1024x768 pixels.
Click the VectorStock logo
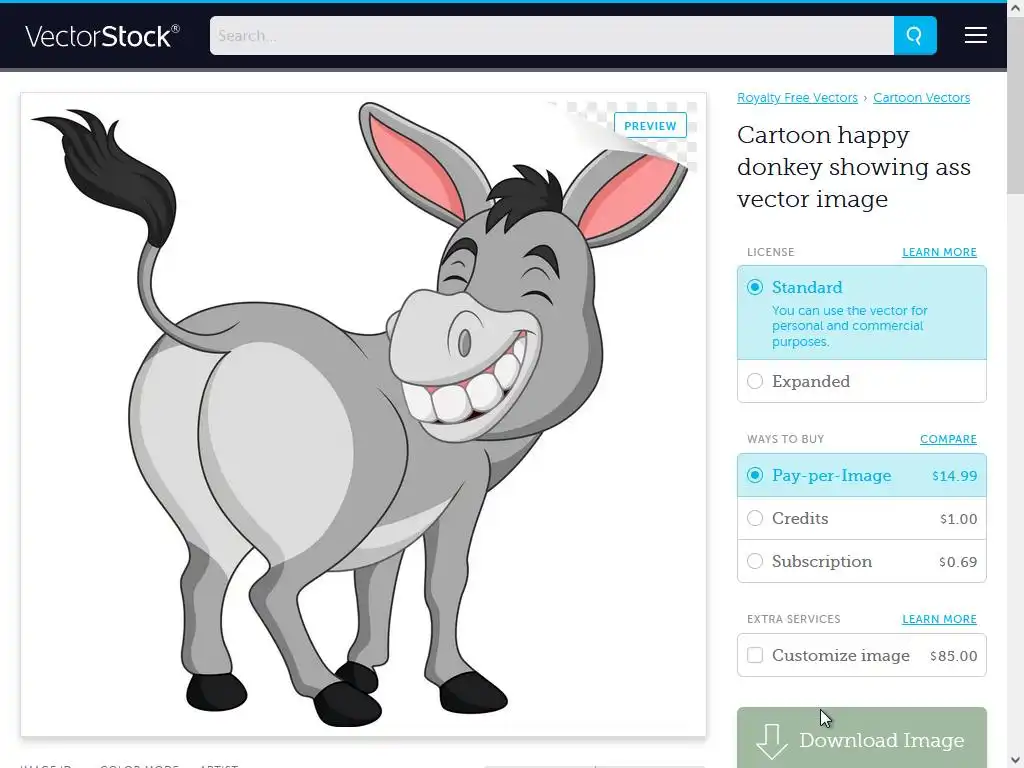(102, 36)
